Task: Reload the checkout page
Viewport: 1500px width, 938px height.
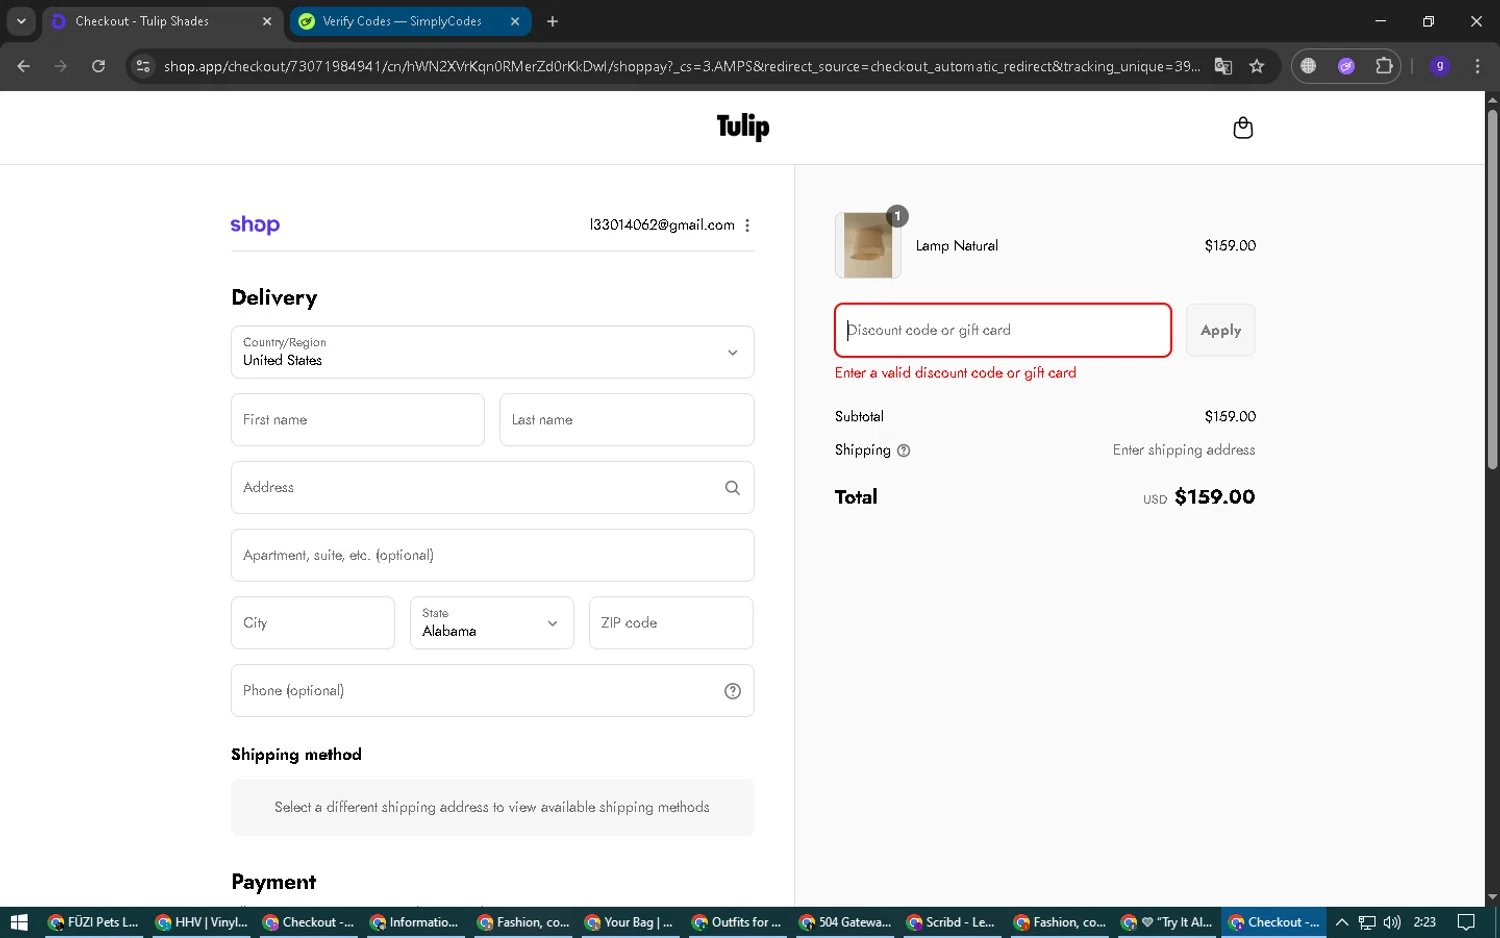Action: click(x=98, y=66)
